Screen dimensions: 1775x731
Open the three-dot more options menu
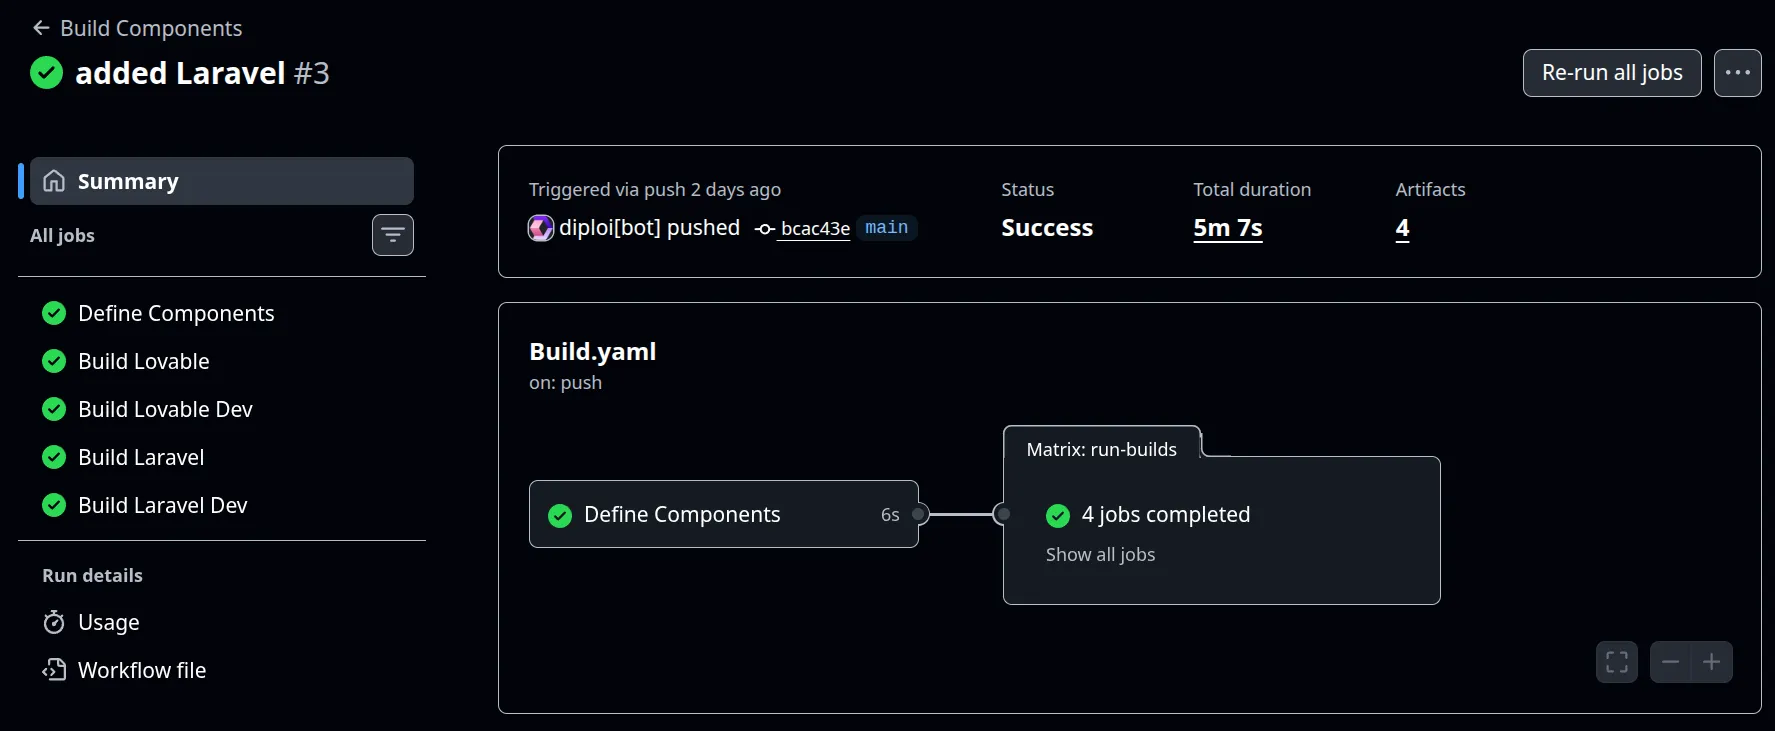tap(1738, 73)
